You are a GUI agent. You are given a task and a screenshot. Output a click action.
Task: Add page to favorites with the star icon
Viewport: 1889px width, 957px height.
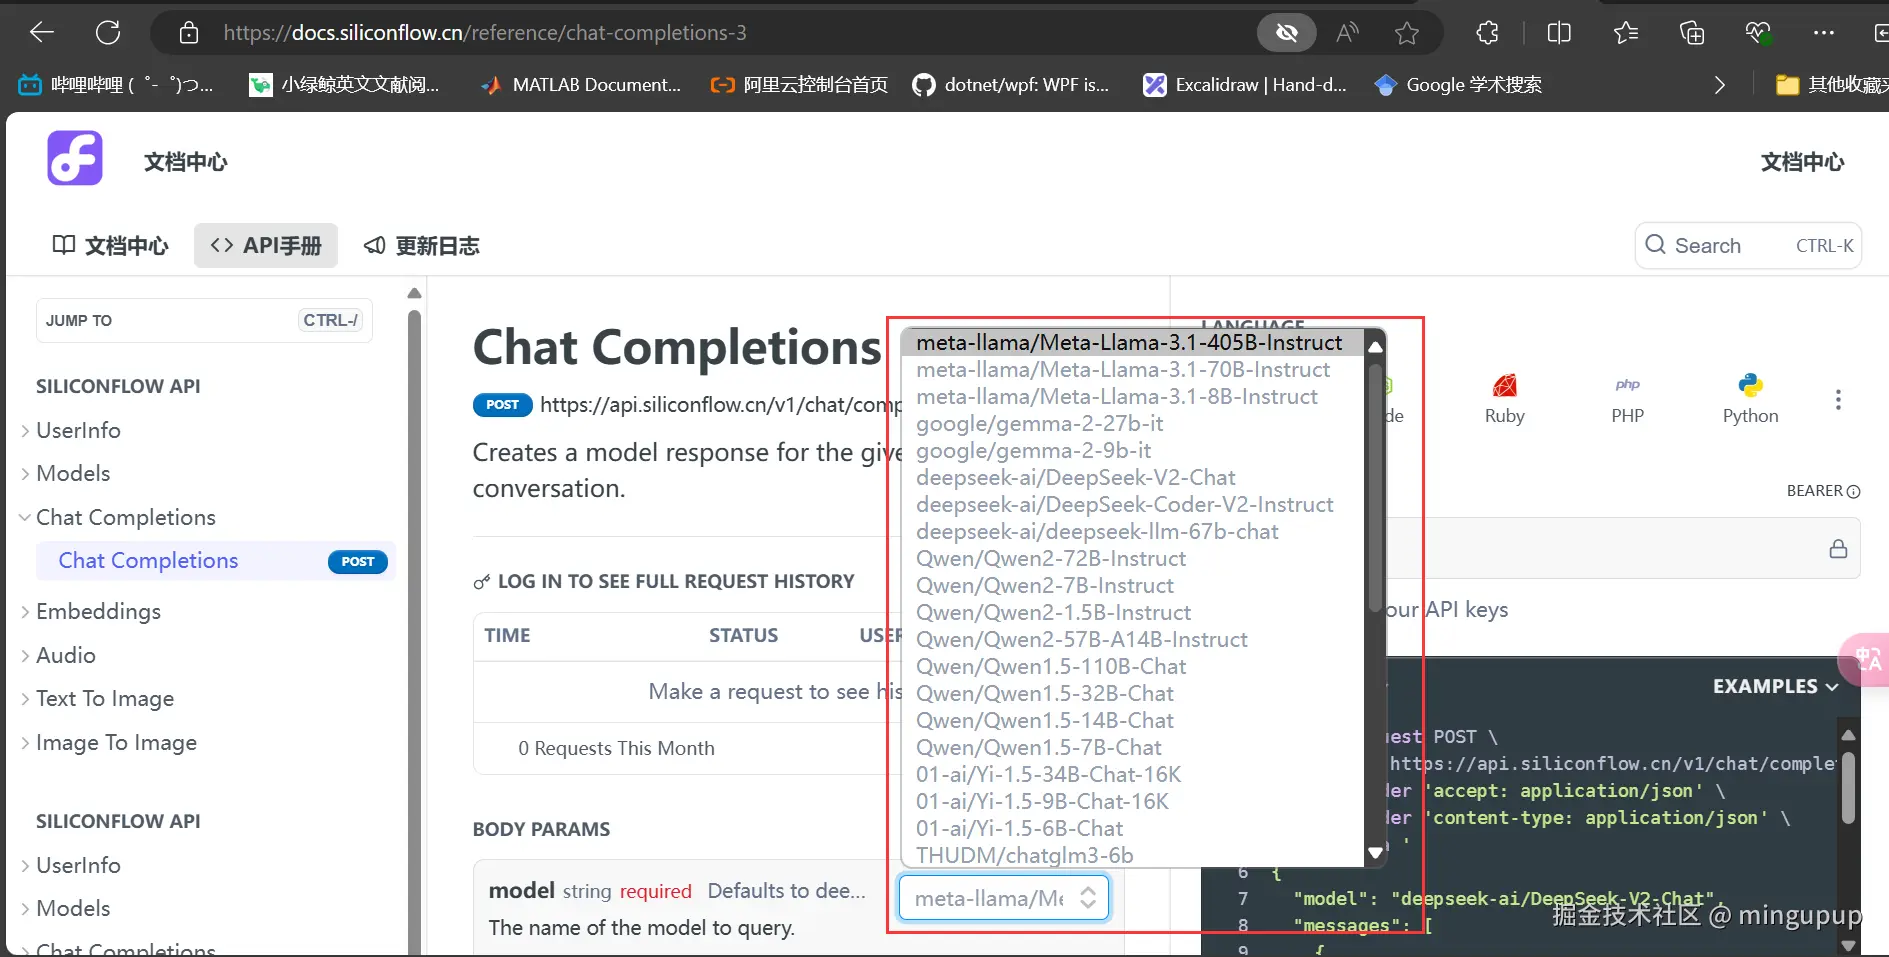[x=1407, y=33]
